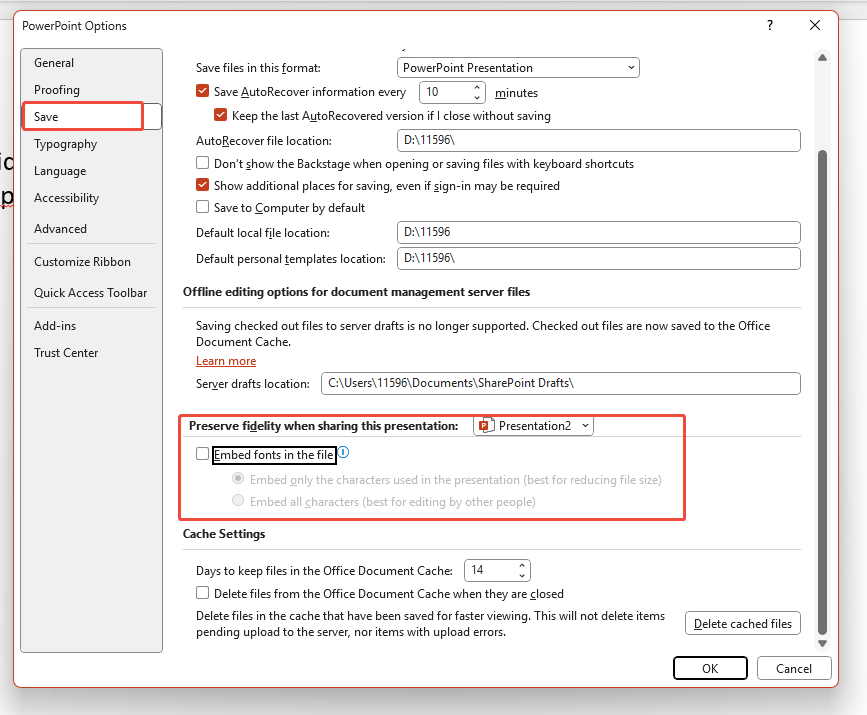Screen dimensions: 867x715
Task: Select Embed all characters radio button
Action: [x=238, y=501]
